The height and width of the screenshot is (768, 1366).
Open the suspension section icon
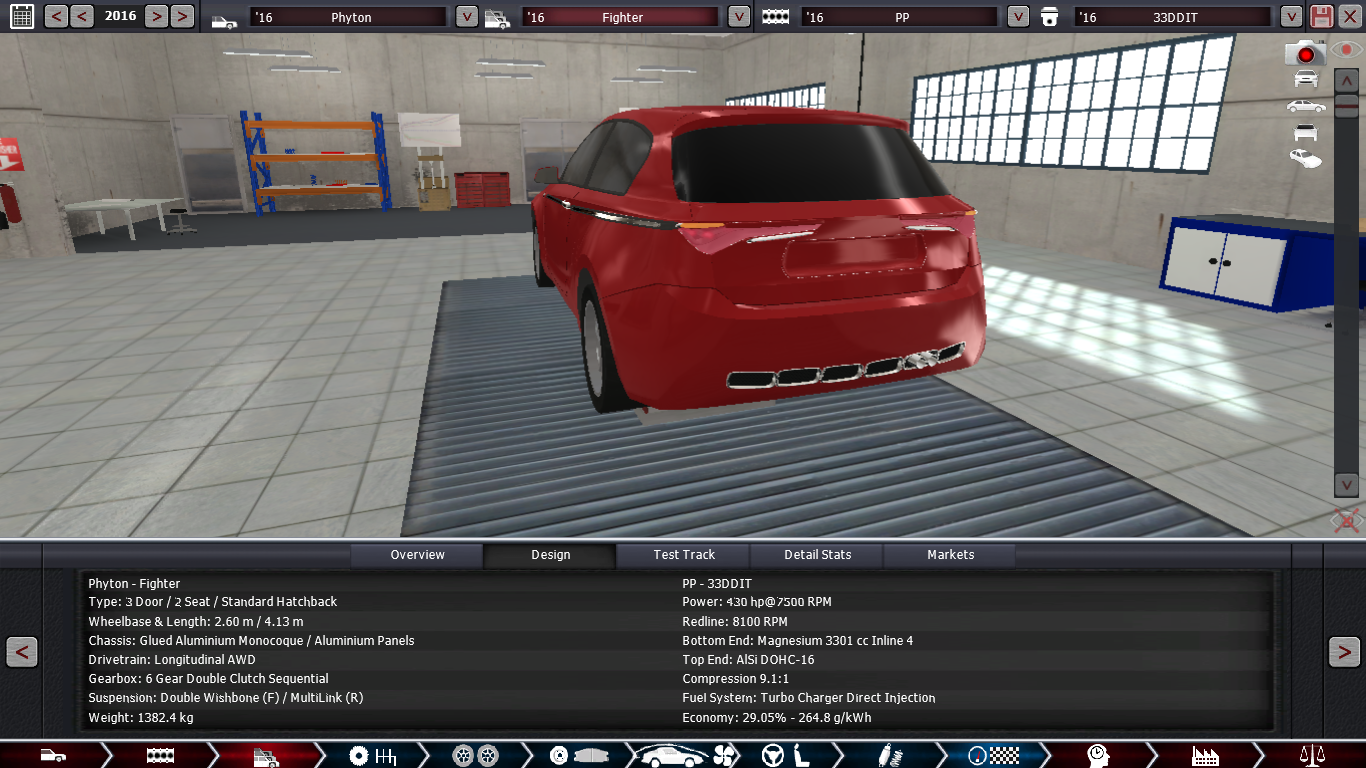[887, 755]
